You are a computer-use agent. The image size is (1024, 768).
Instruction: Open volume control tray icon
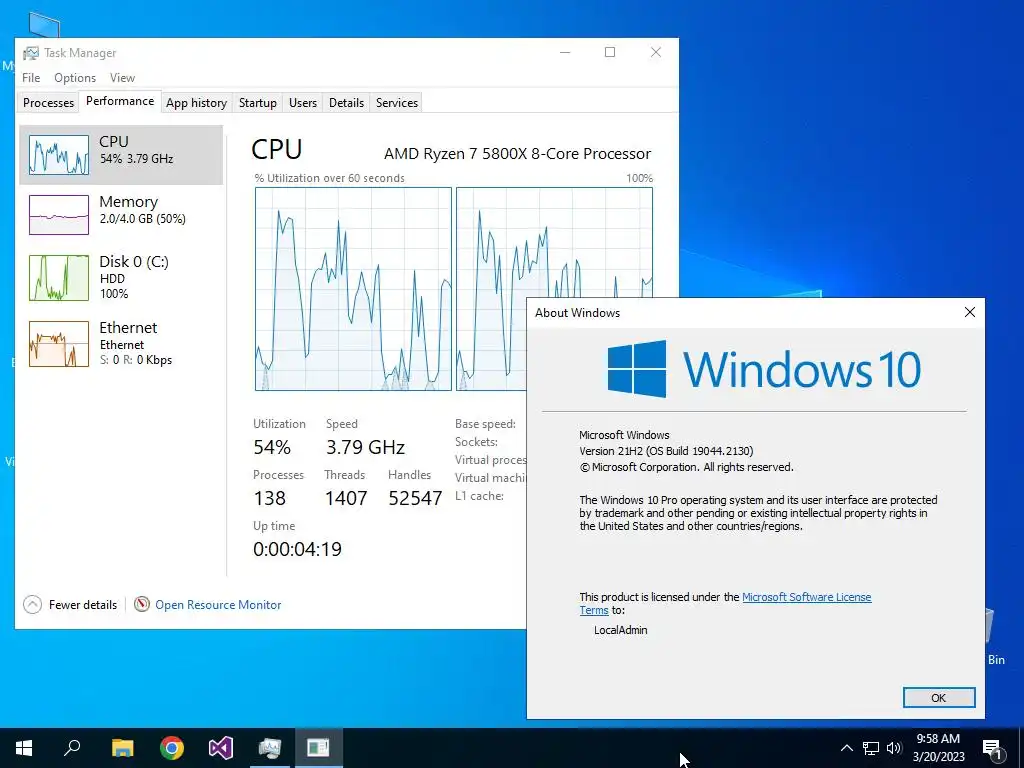894,748
